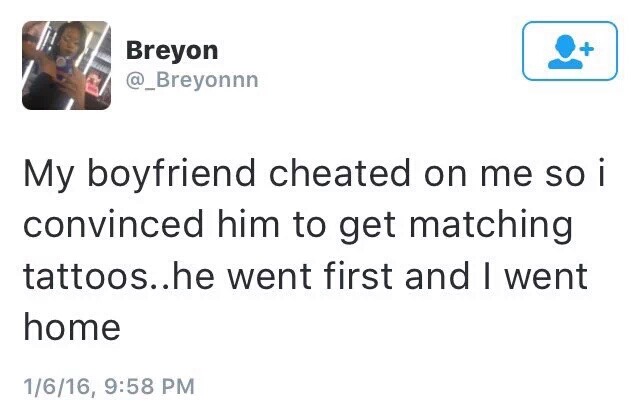This screenshot has height=404, width=638.
Task: Click the person silhouette in the follow button
Action: (x=565, y=52)
